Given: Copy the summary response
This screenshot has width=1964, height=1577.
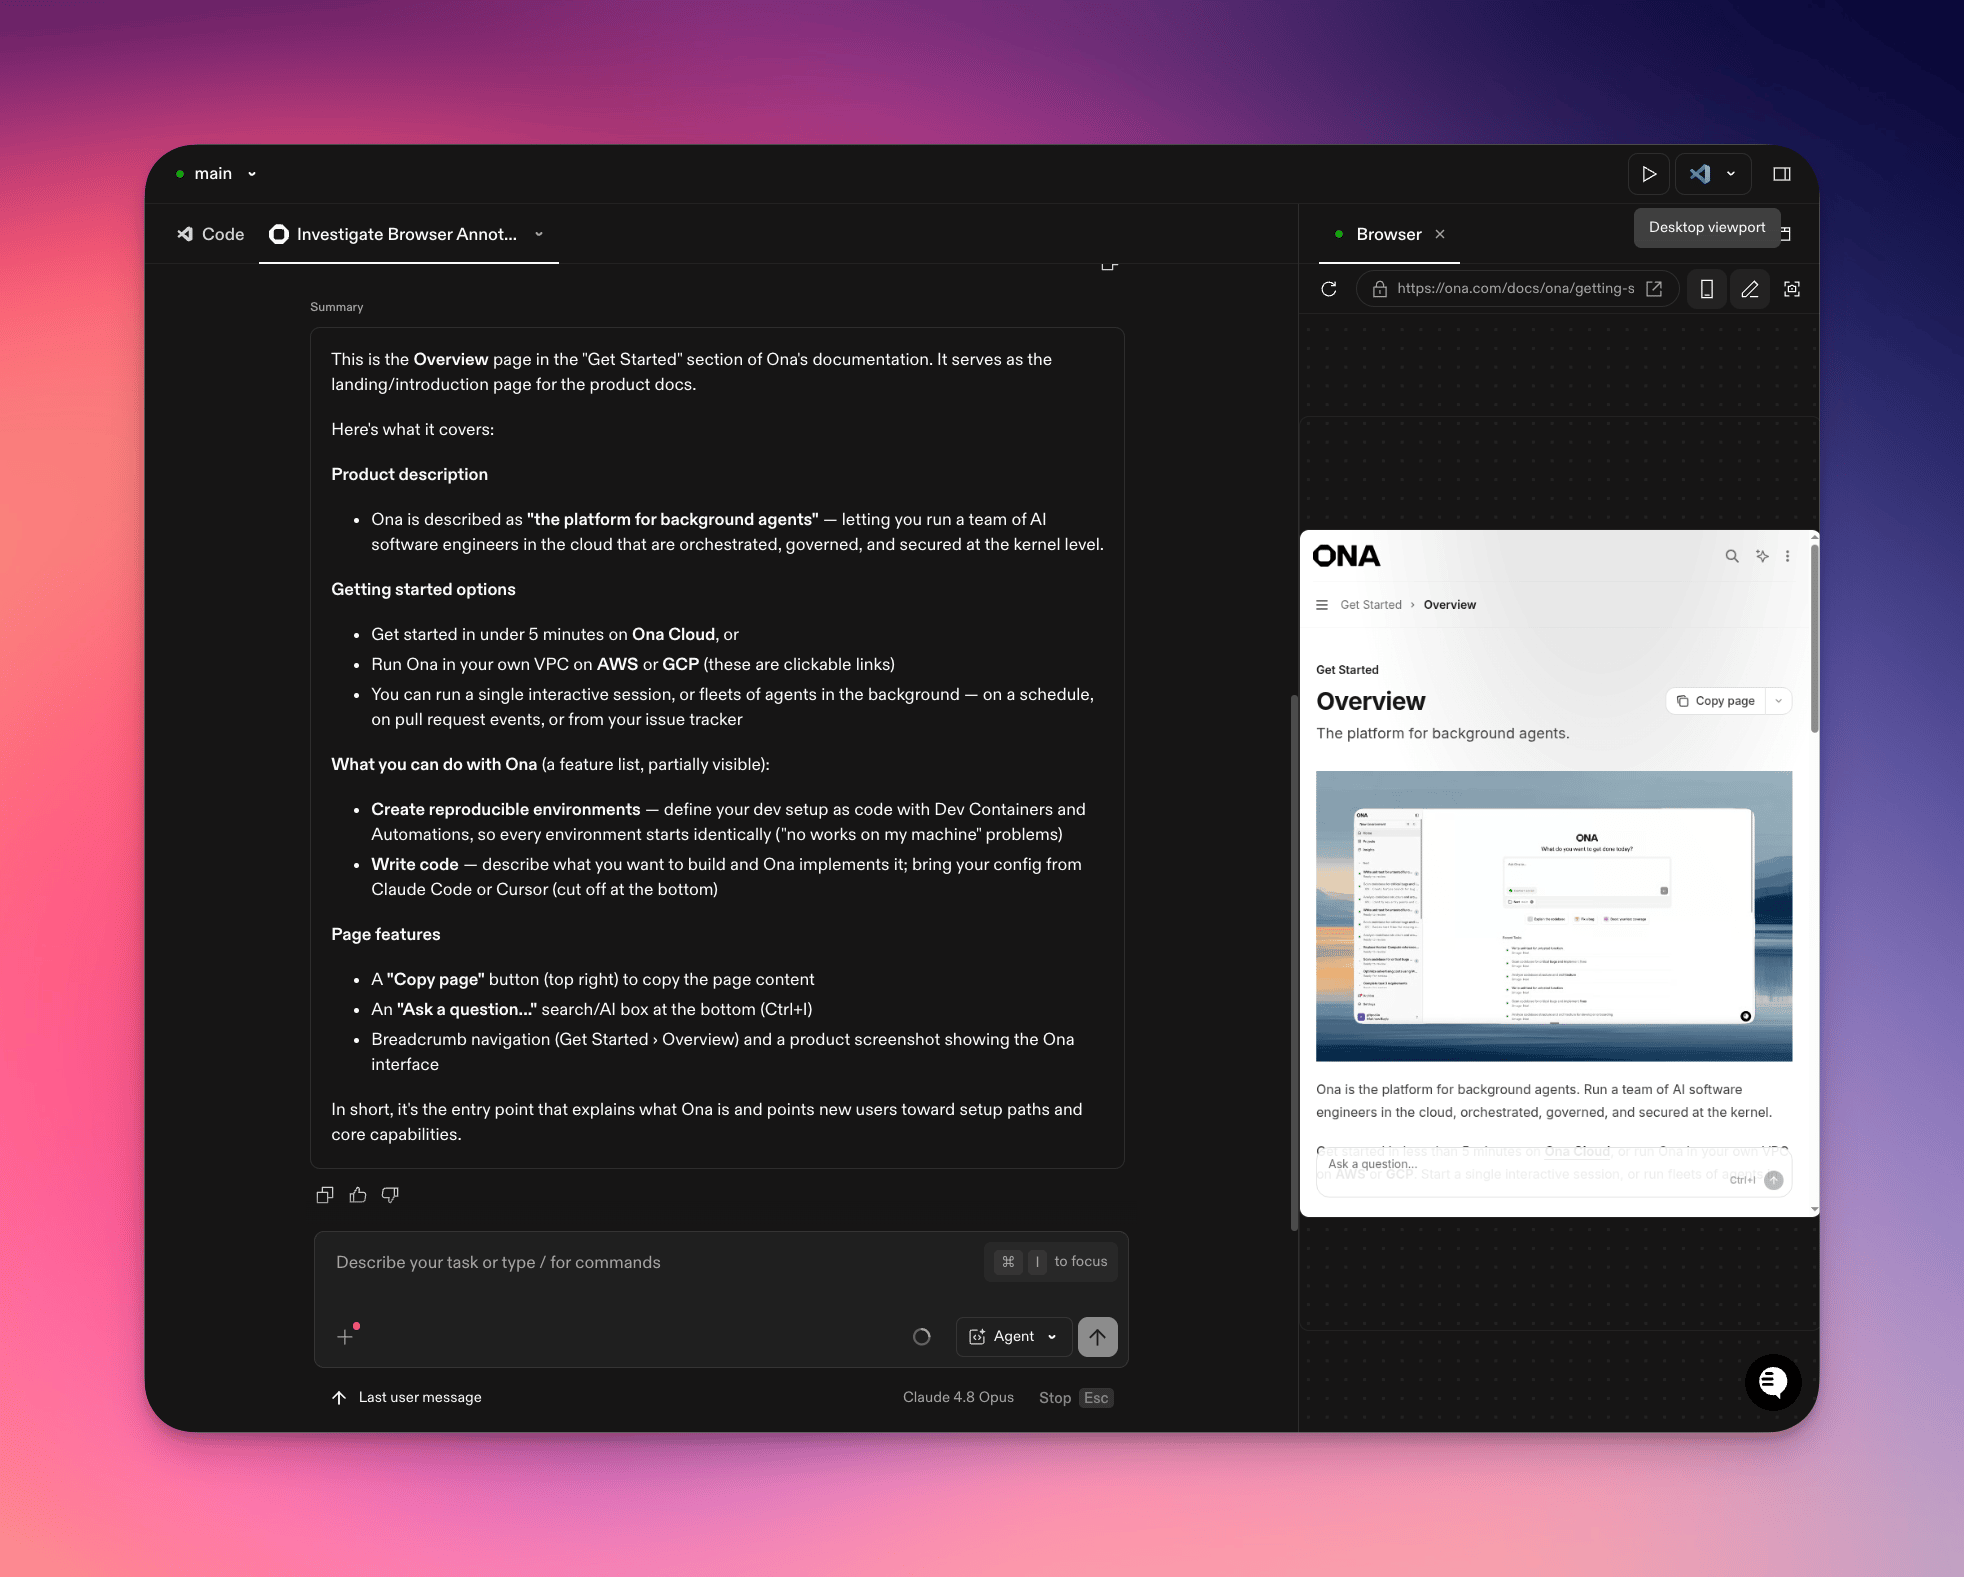Looking at the screenshot, I should [325, 1195].
